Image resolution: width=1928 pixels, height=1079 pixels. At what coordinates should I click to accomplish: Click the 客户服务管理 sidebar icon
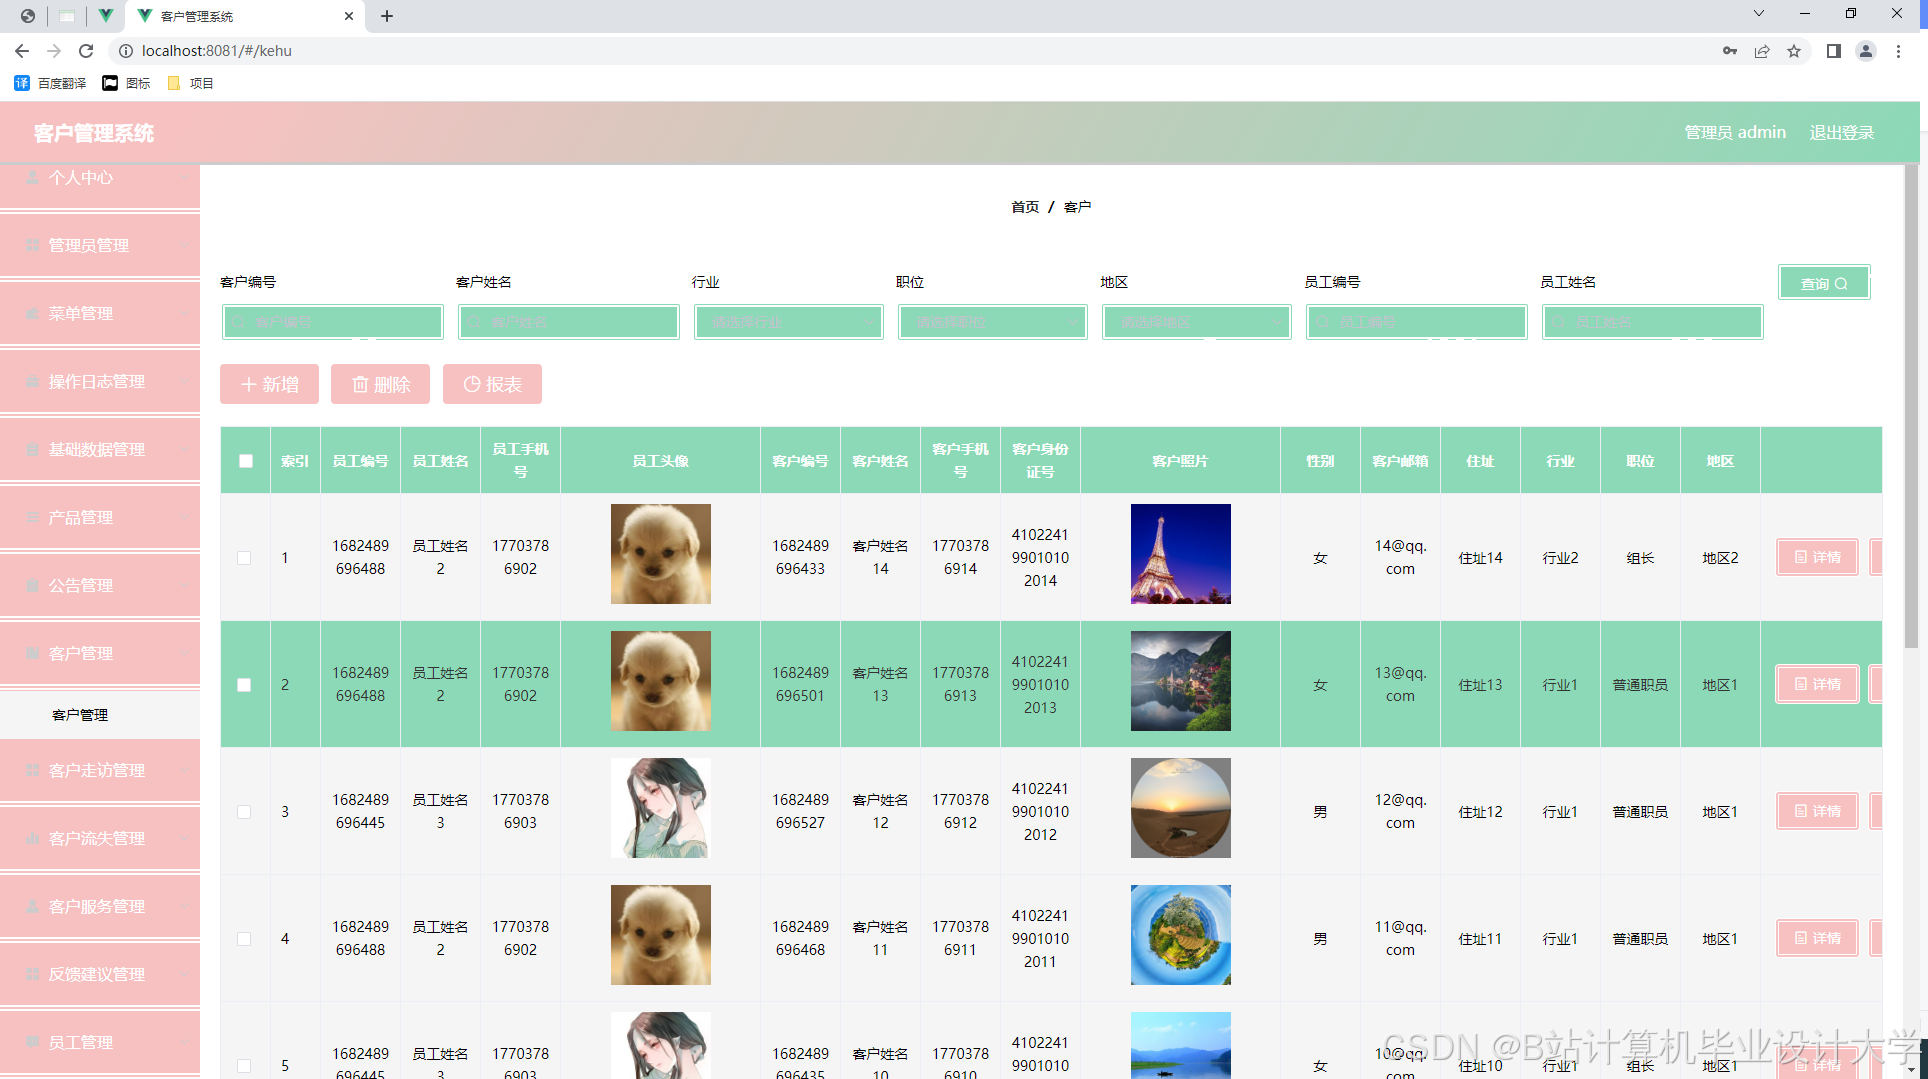click(33, 907)
